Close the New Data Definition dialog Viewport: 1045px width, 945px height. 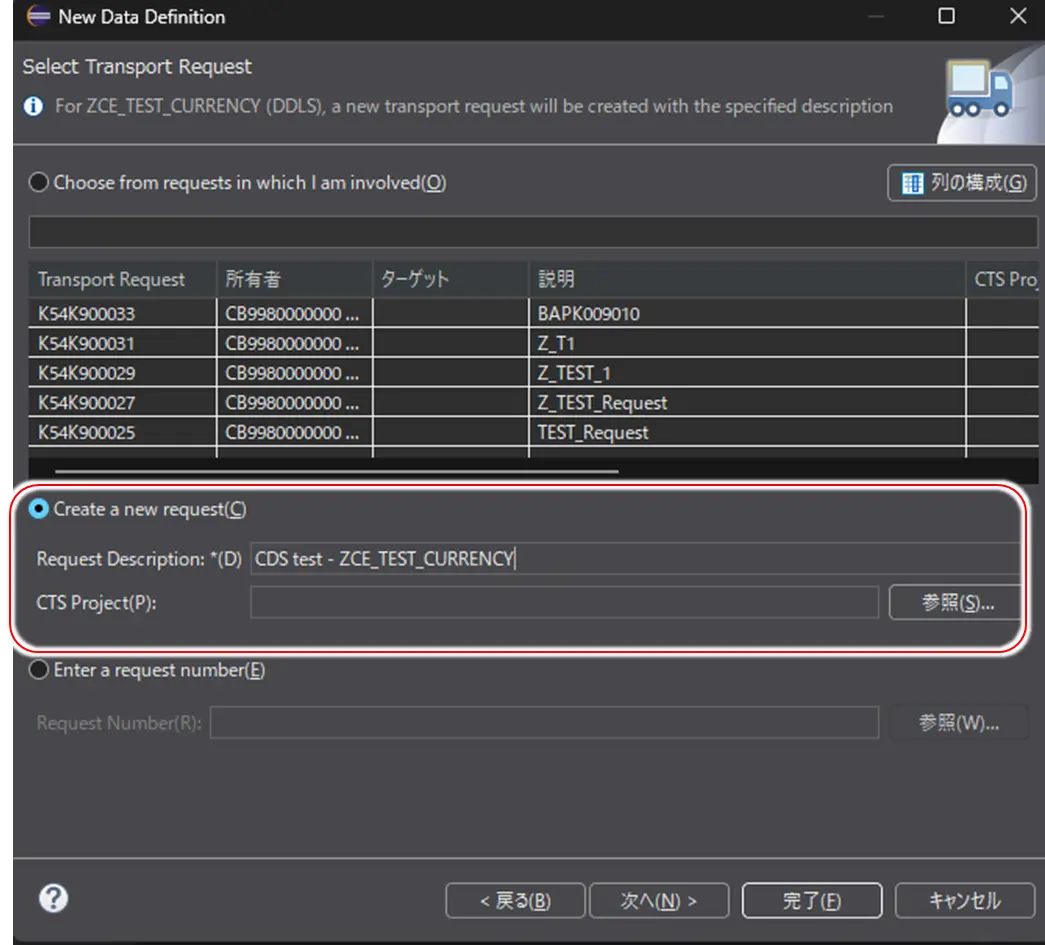tap(1018, 16)
